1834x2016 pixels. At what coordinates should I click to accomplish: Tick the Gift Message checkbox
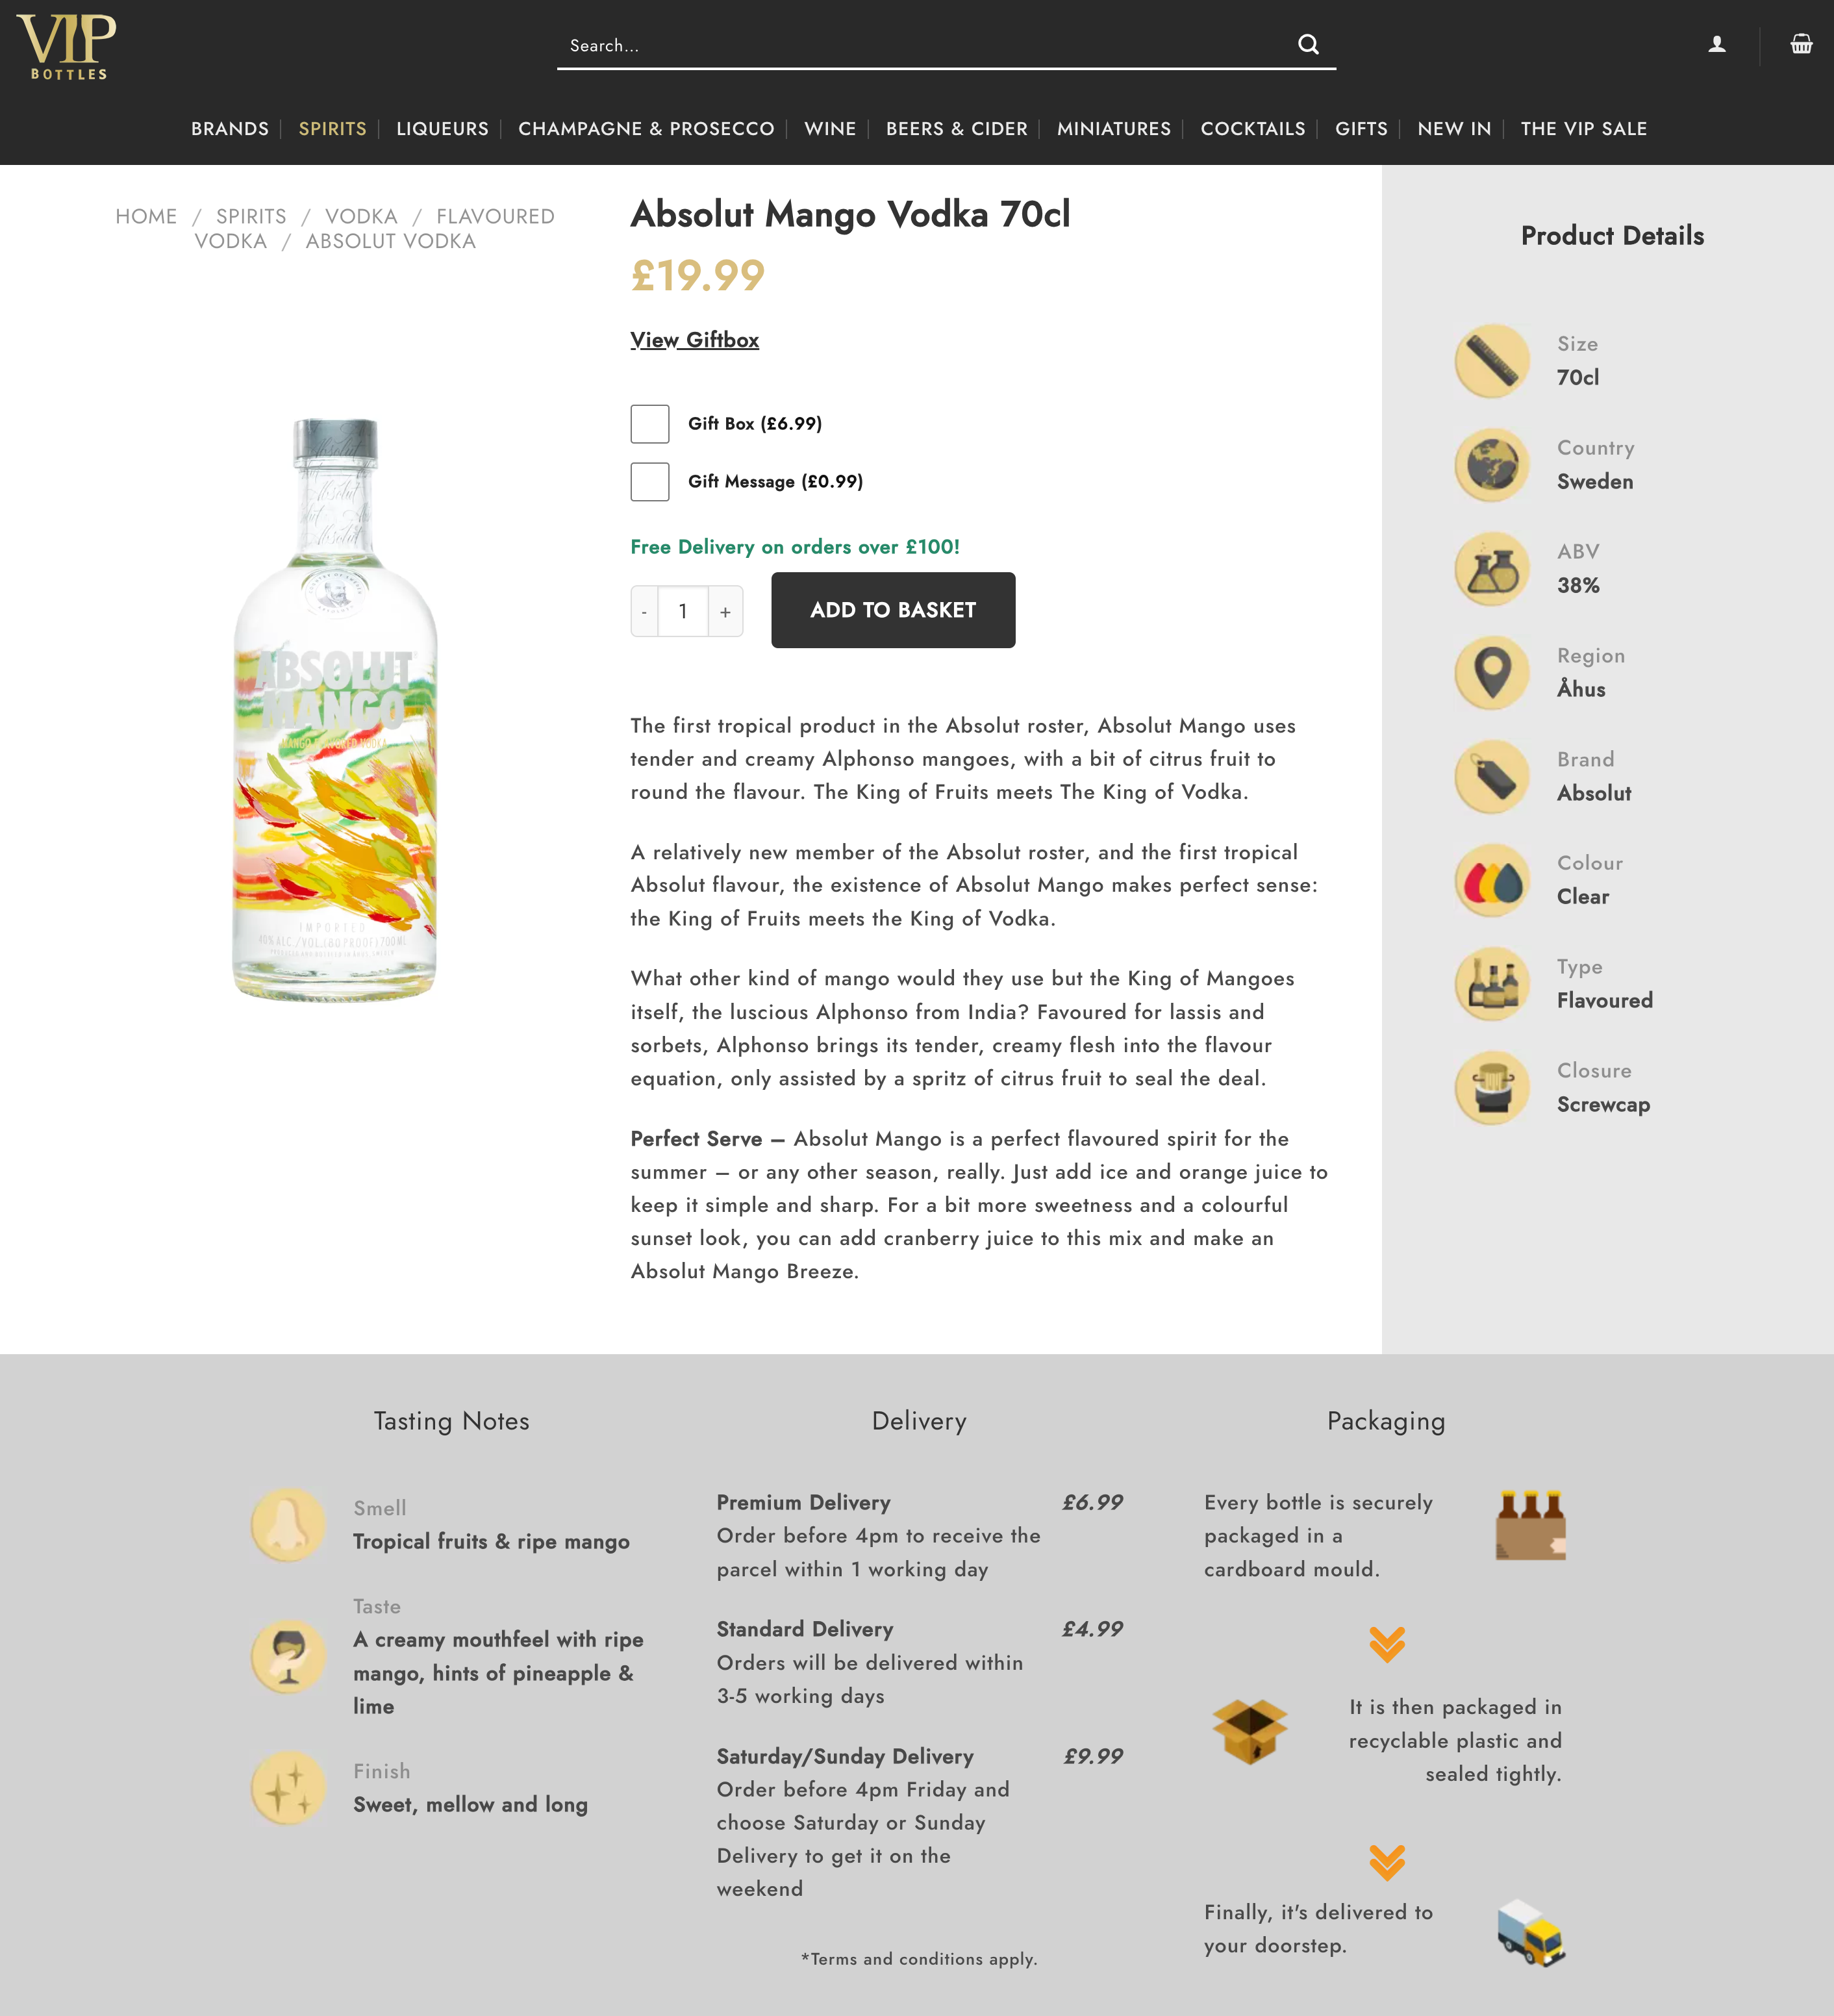pyautogui.click(x=650, y=482)
